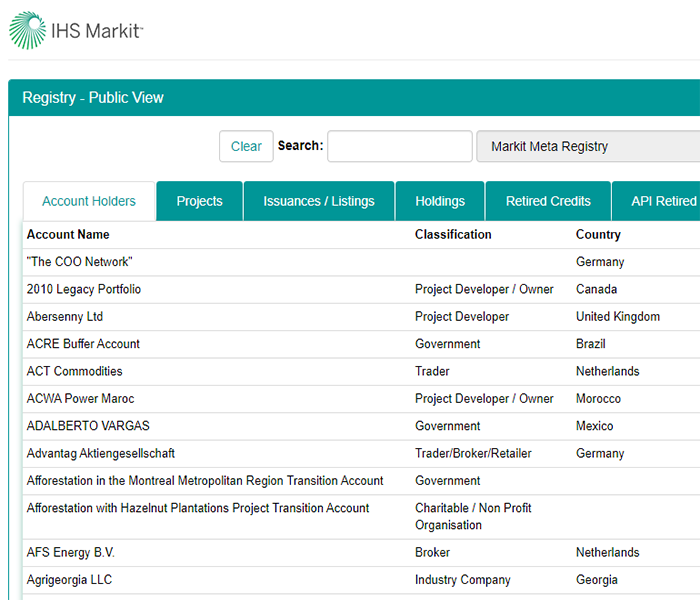Image resolution: width=700 pixels, height=600 pixels.
Task: Sort by Account Name column header
Action: (x=68, y=234)
